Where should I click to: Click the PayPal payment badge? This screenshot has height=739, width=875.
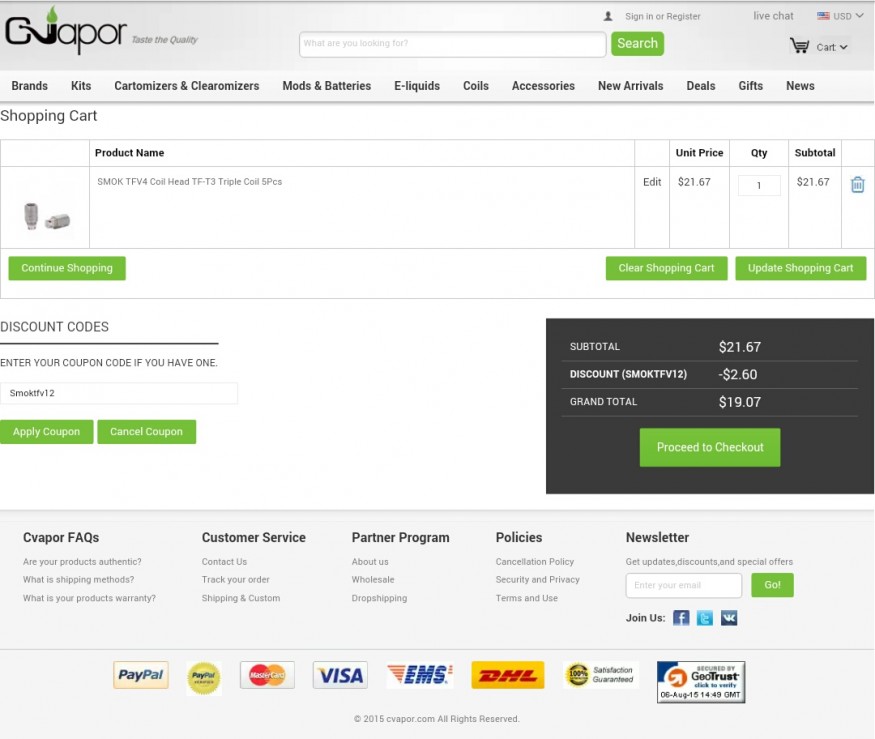(x=141, y=675)
